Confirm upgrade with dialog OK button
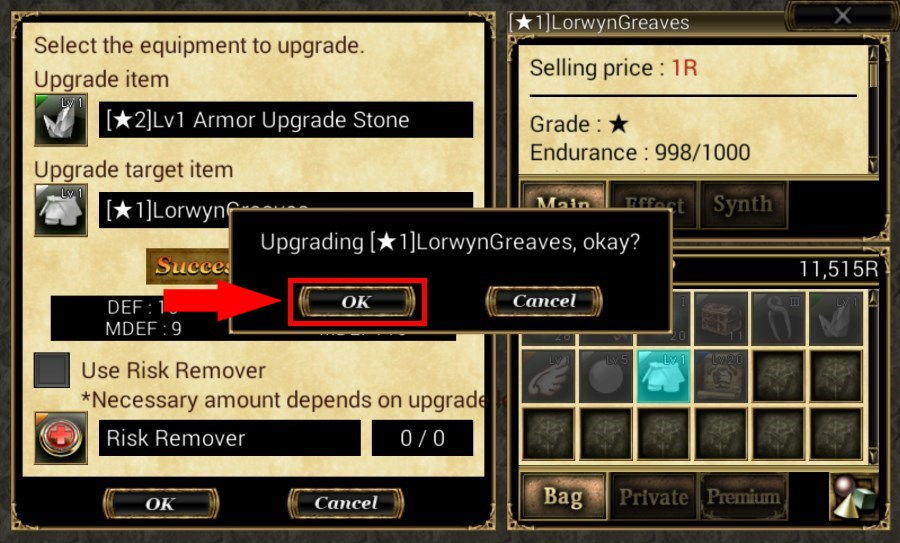900x543 pixels. click(356, 302)
